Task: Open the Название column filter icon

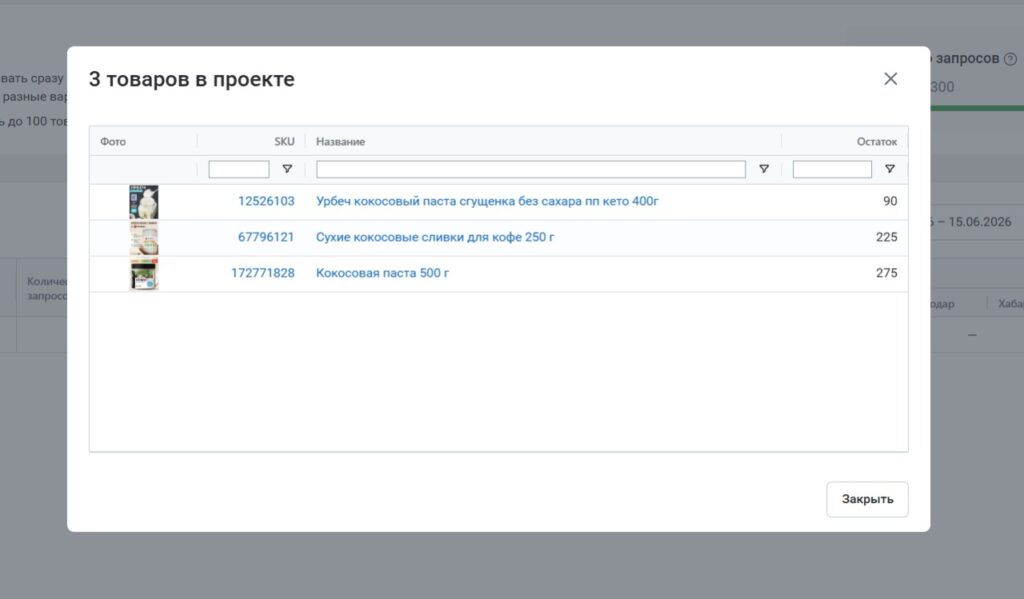Action: pos(763,169)
